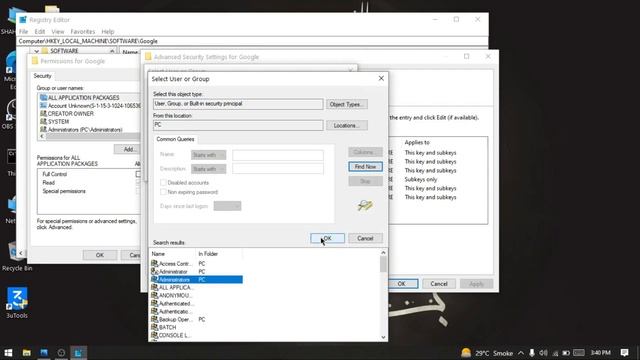Click scrollbar down arrow in search results

pyautogui.click(x=383, y=337)
